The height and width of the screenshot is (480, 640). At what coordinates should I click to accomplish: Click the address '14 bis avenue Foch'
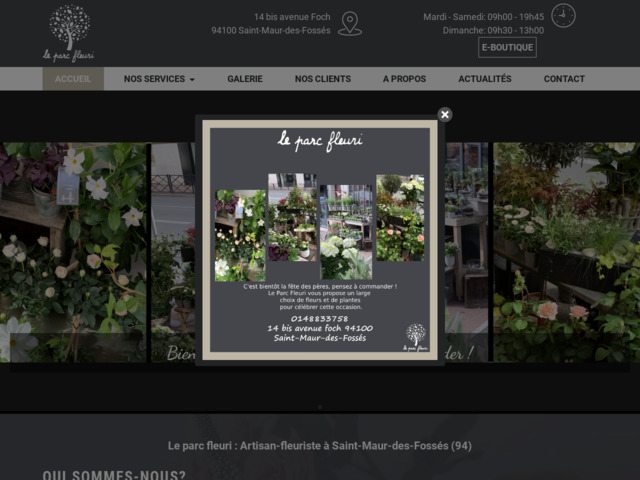(x=292, y=17)
